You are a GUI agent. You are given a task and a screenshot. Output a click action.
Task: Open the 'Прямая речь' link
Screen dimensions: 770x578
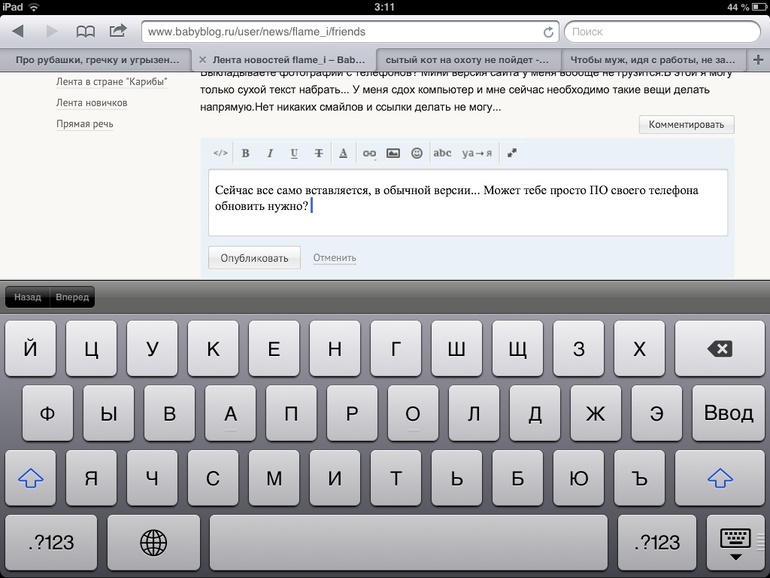point(84,124)
